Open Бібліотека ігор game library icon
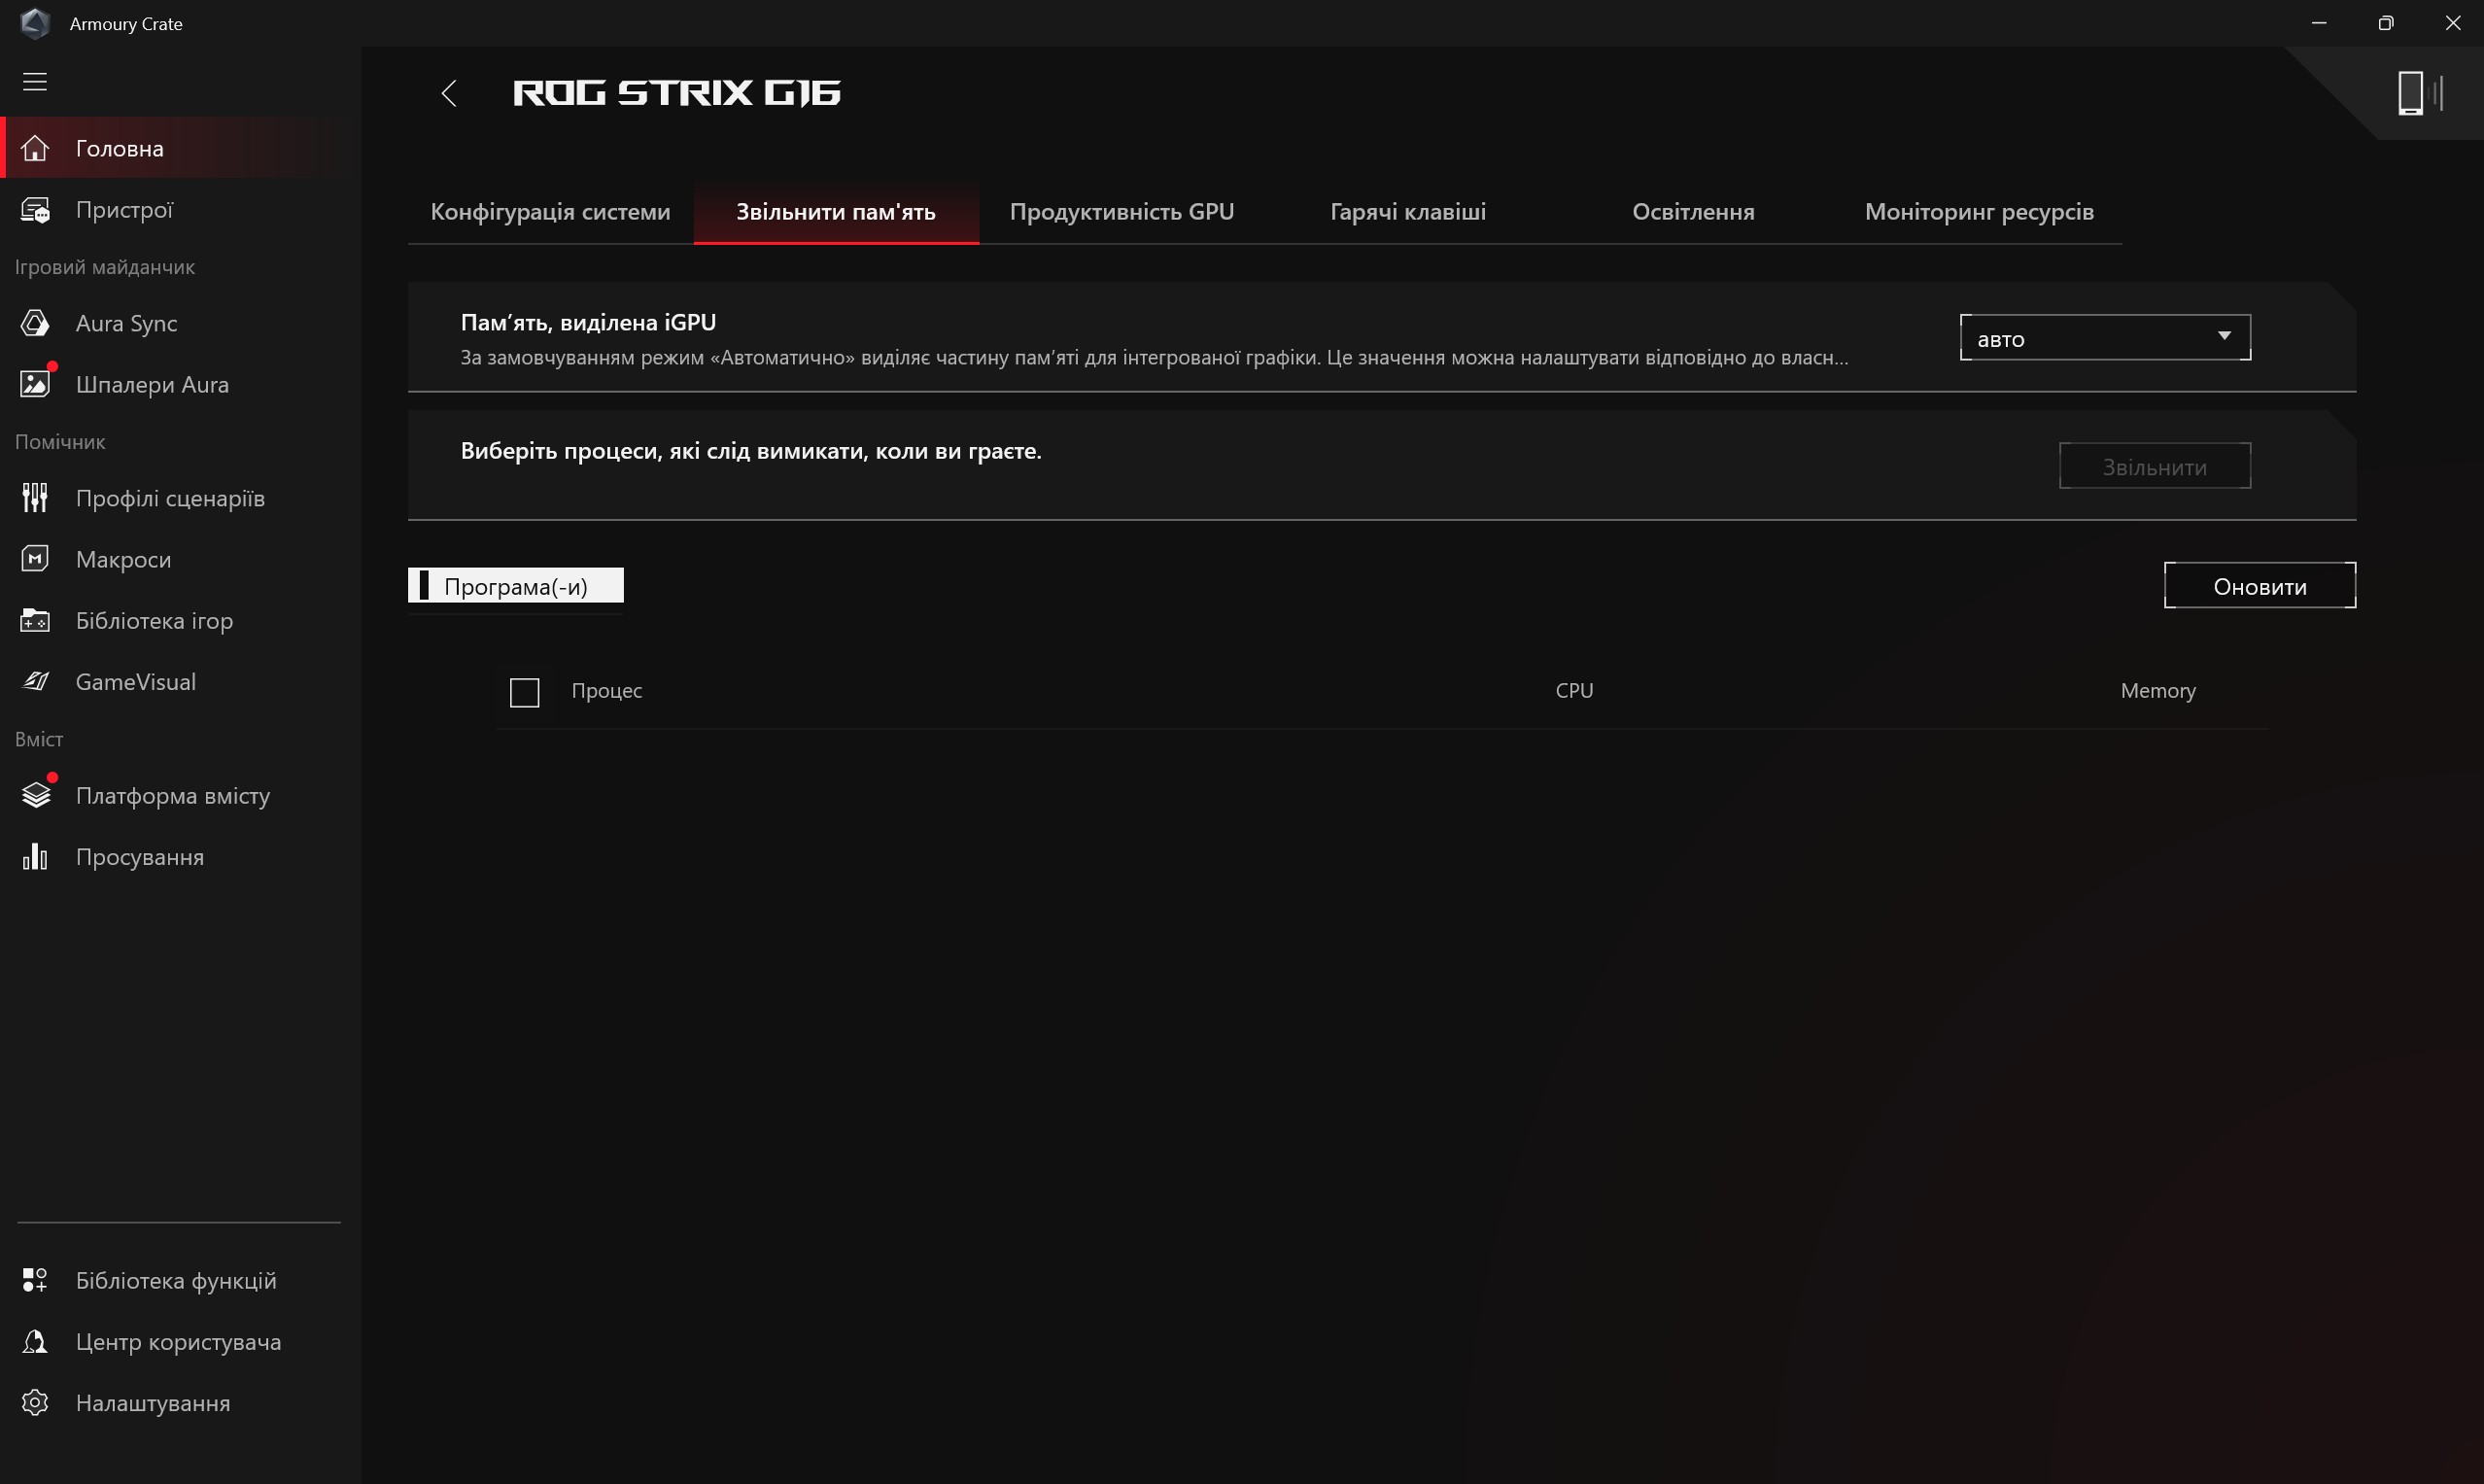This screenshot has height=1484, width=2484. pyautogui.click(x=35, y=621)
